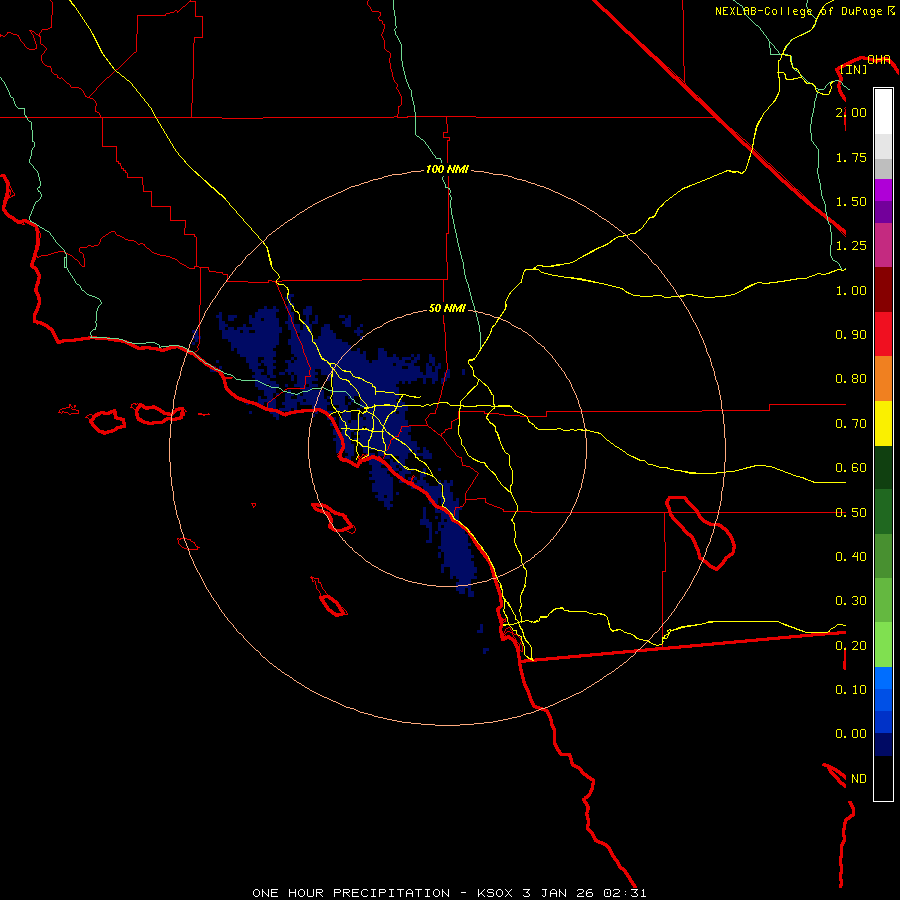Click the pink legend swatch beside 1.25
The width and height of the screenshot is (900, 900).
(883, 245)
